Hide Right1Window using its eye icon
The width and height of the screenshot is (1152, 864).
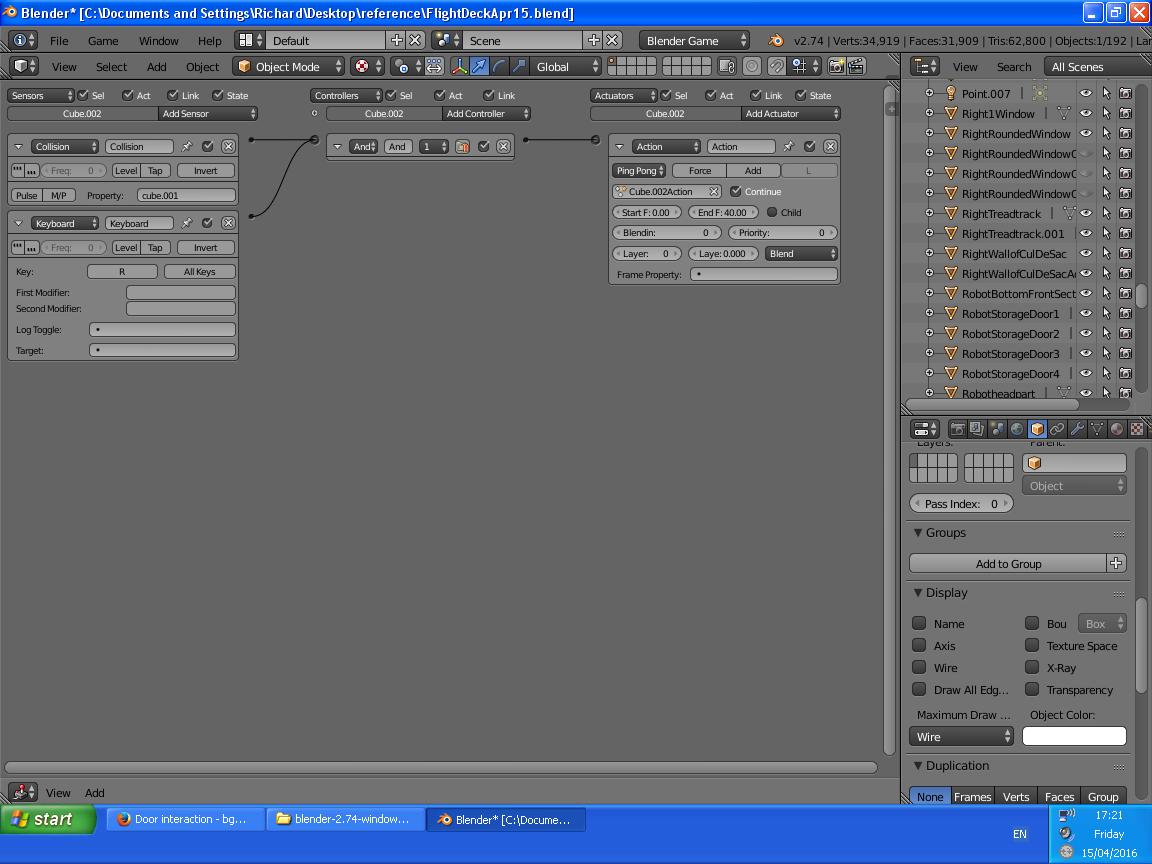[x=1085, y=113]
